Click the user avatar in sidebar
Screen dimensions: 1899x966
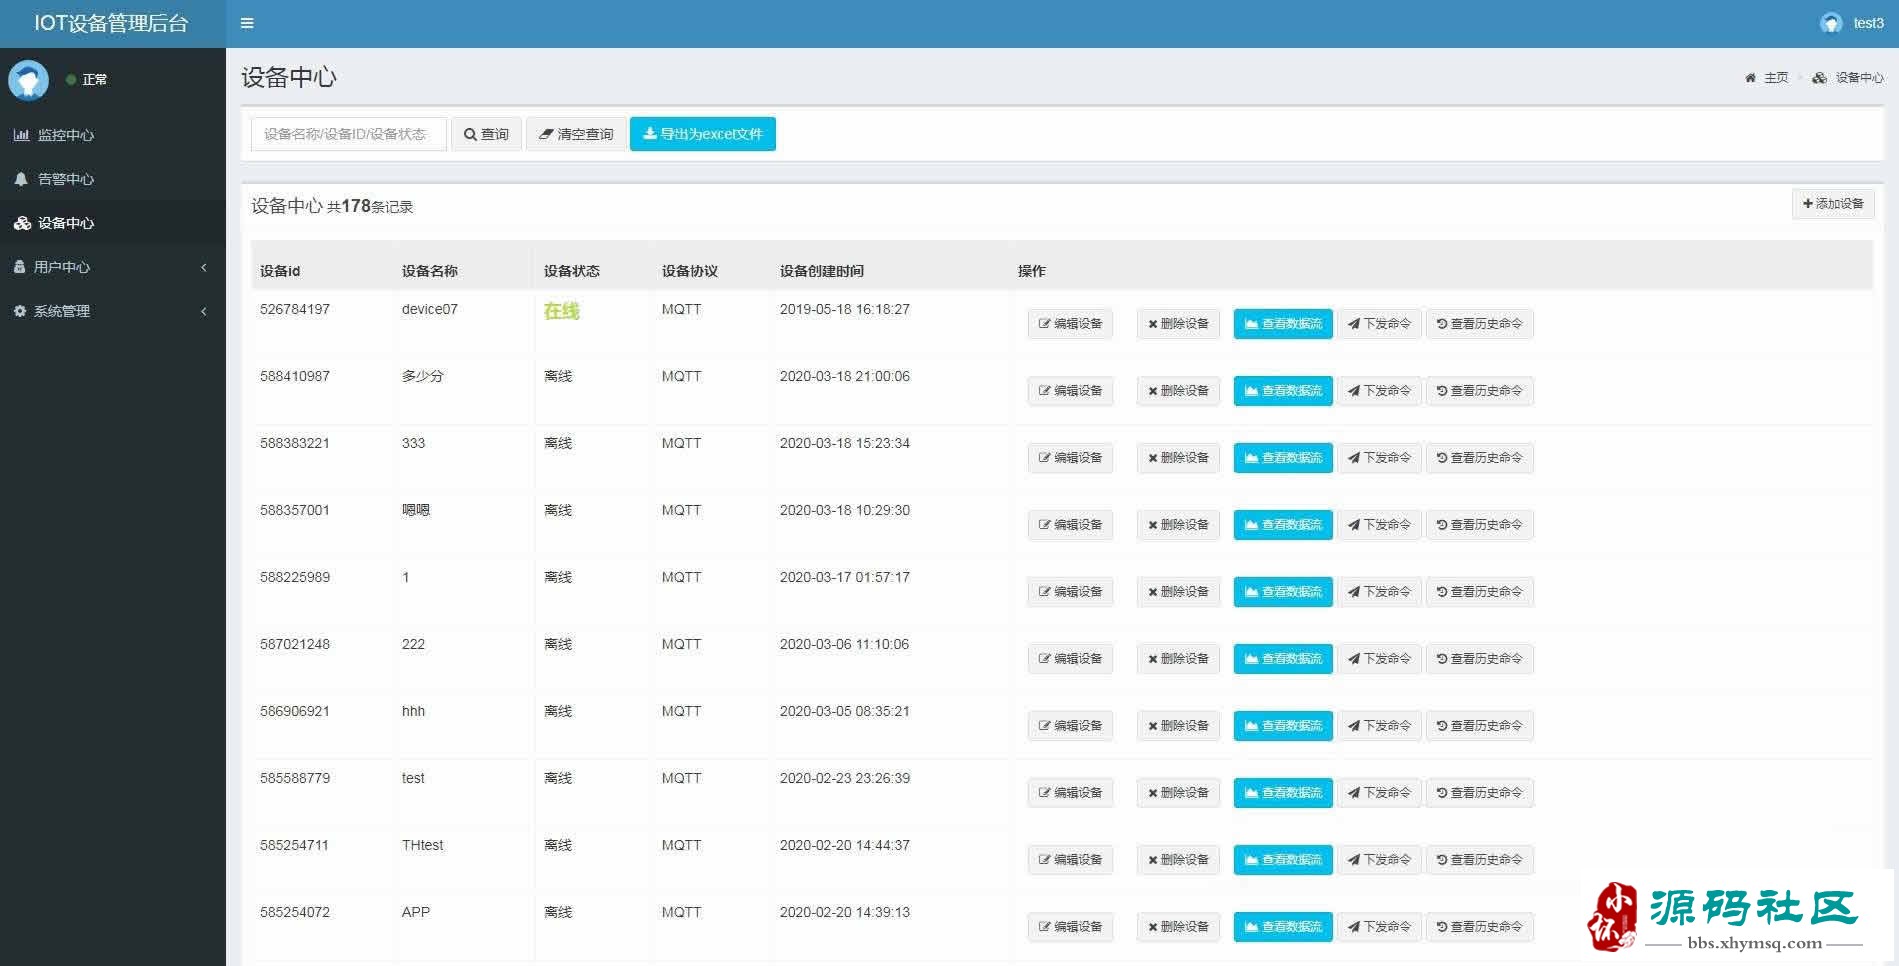28,80
